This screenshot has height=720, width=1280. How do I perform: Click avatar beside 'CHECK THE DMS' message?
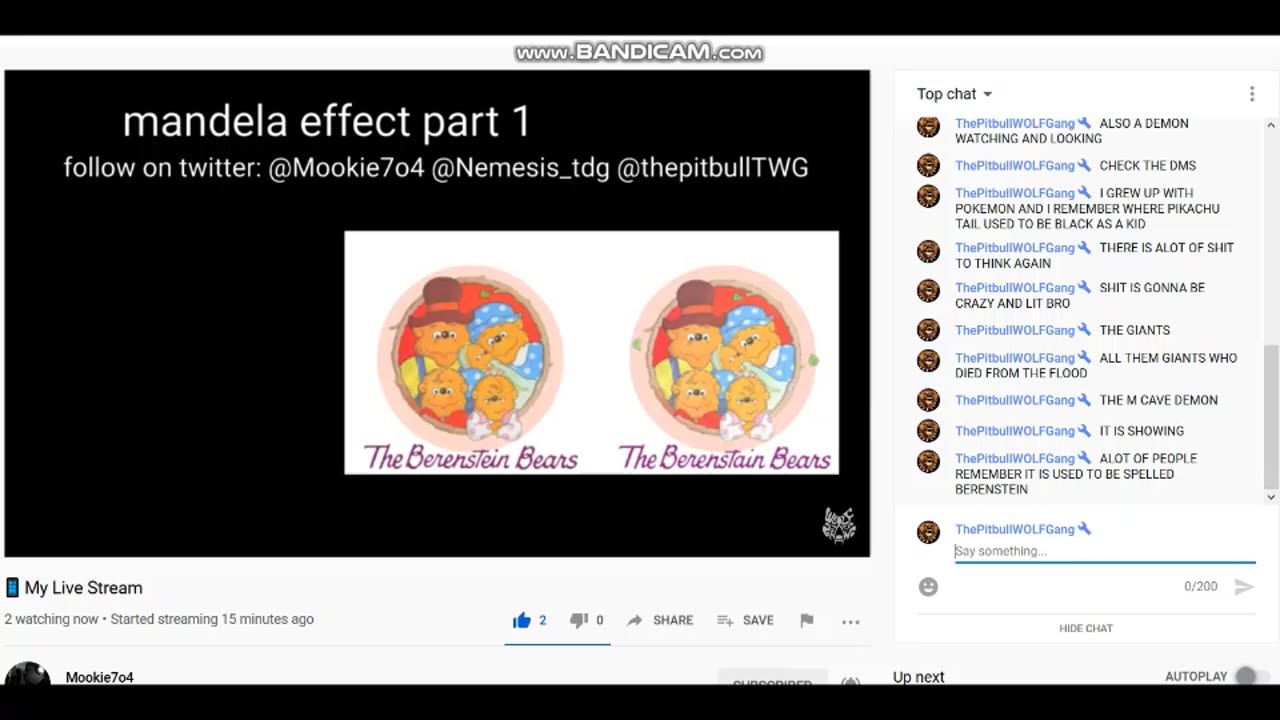[x=928, y=165]
